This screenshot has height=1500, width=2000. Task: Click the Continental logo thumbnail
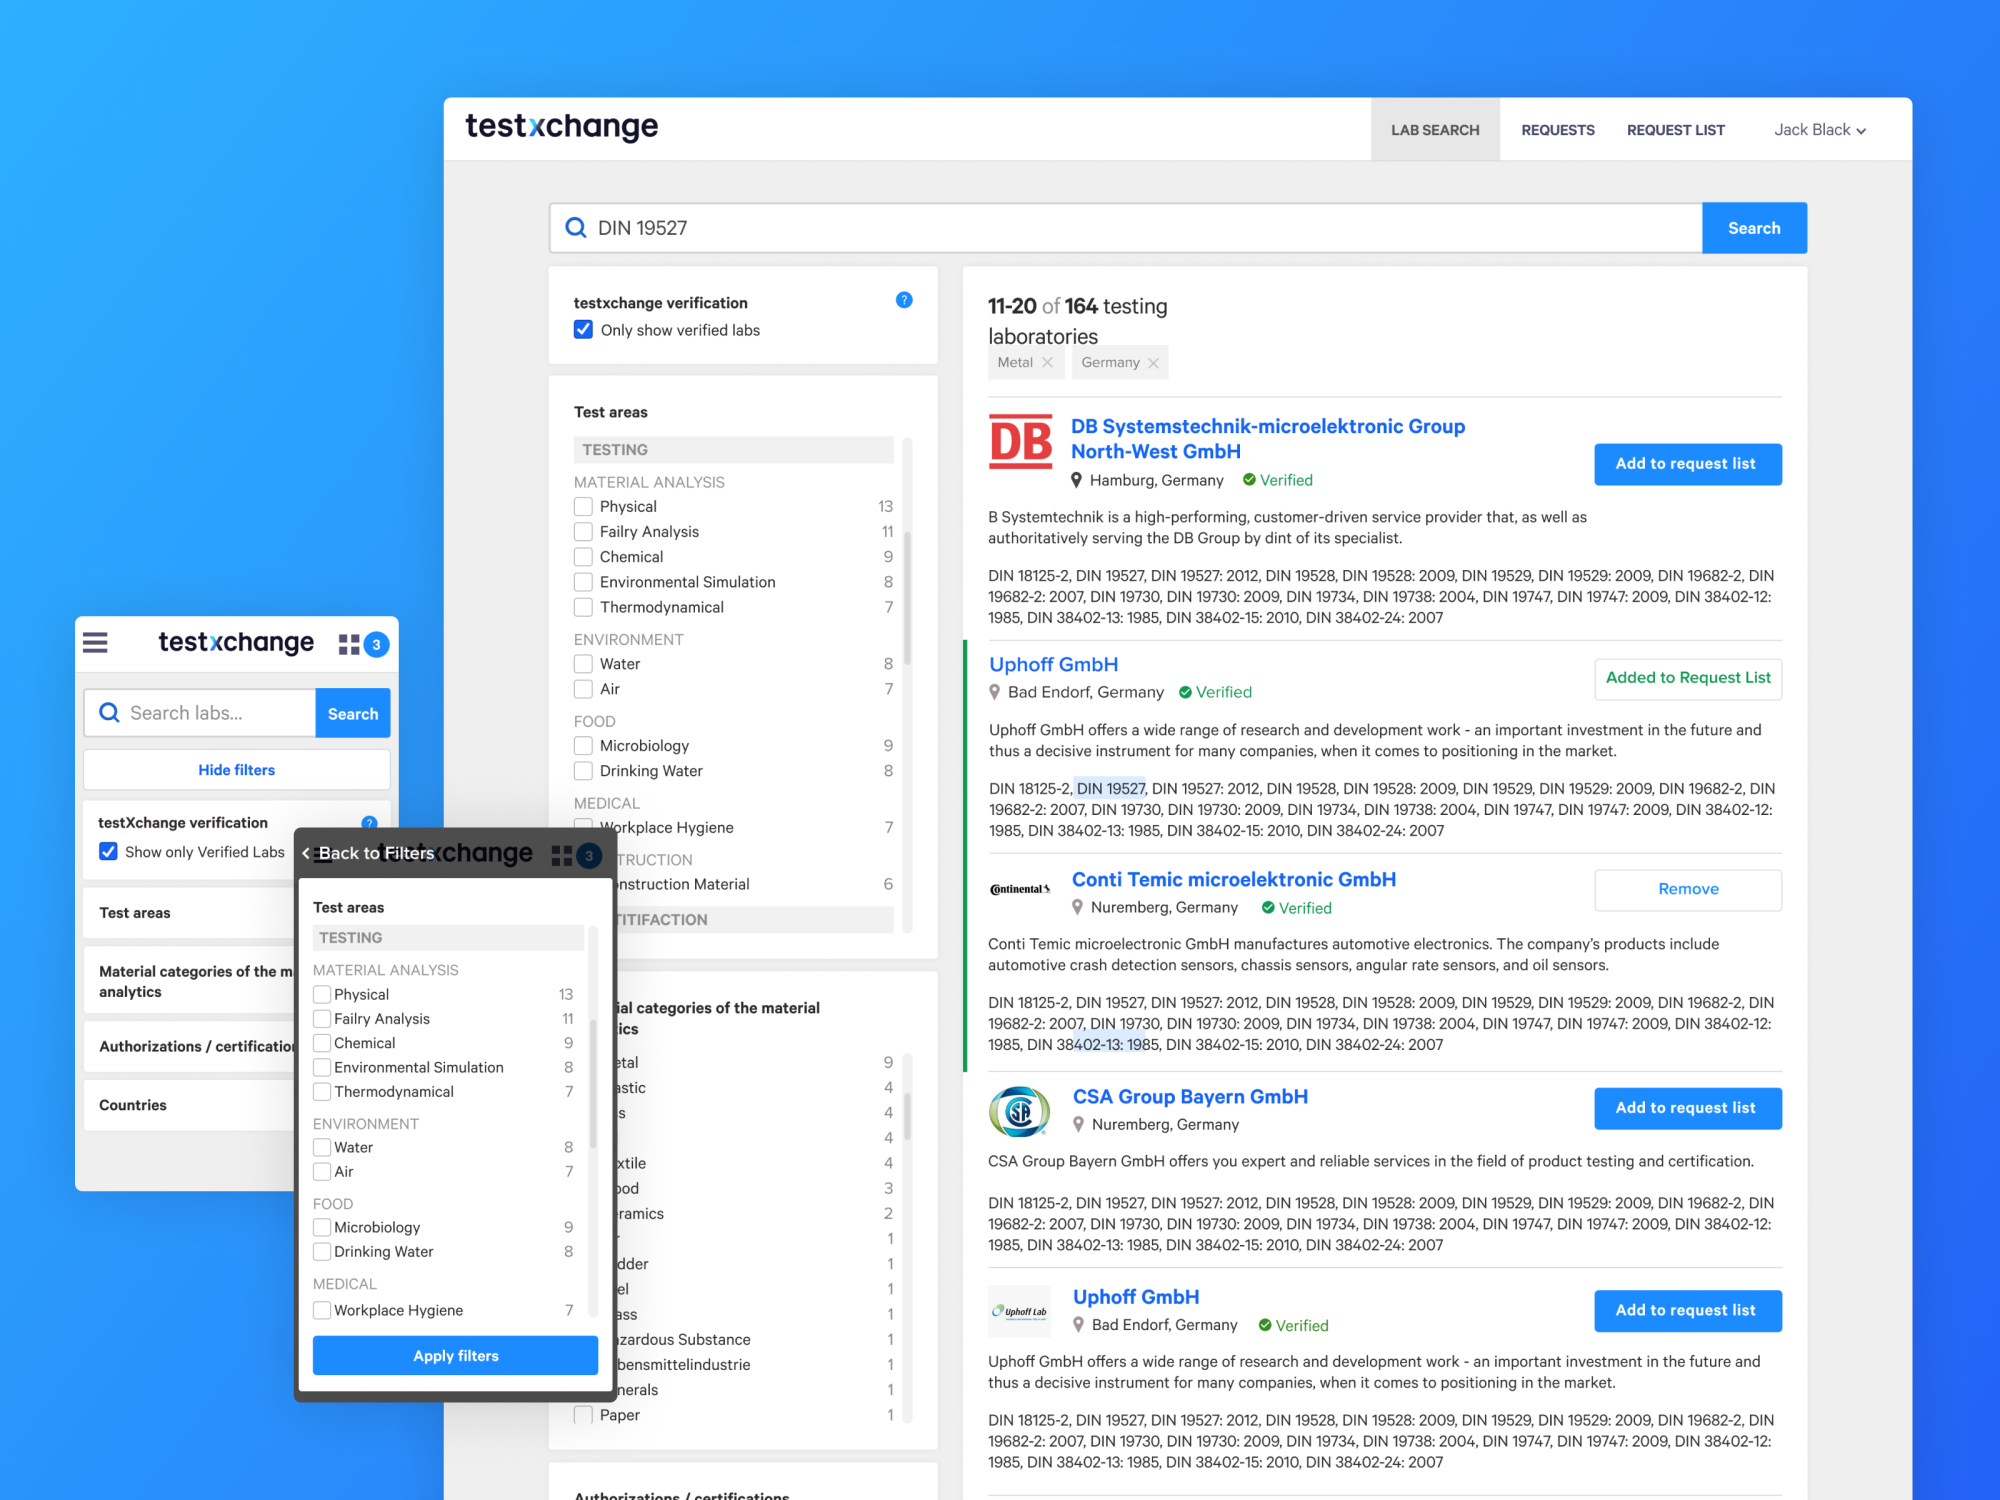click(1020, 889)
